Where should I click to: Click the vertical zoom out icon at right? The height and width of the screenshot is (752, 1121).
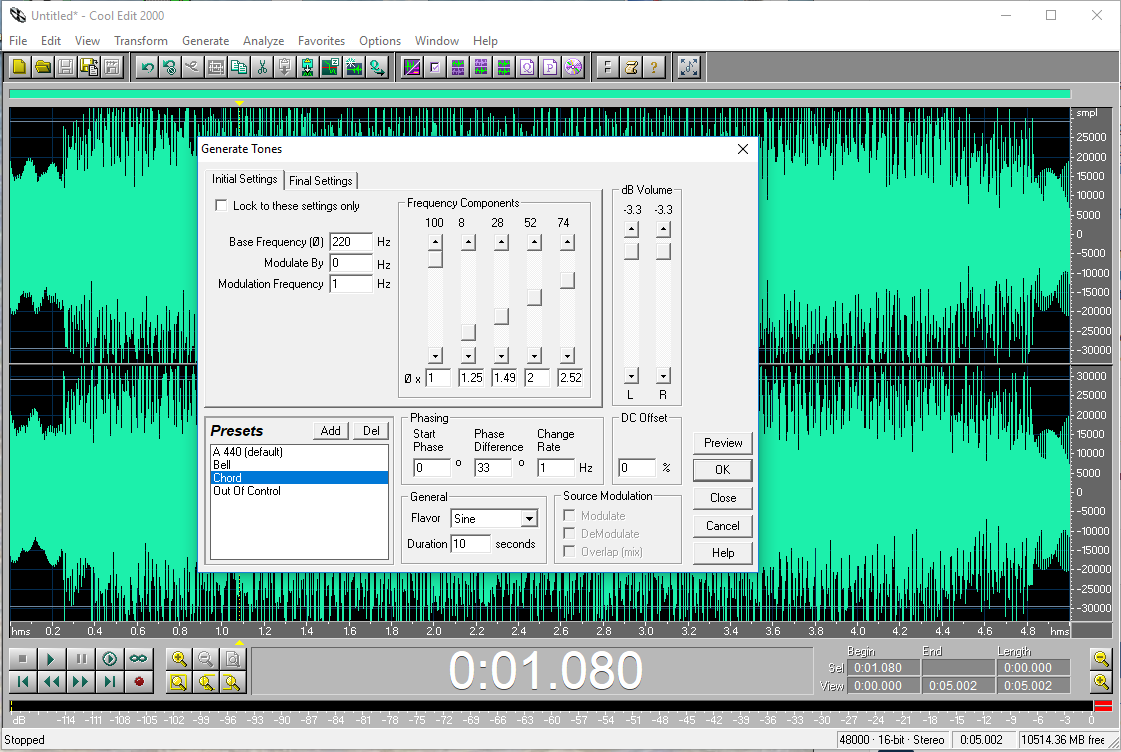[1101, 658]
